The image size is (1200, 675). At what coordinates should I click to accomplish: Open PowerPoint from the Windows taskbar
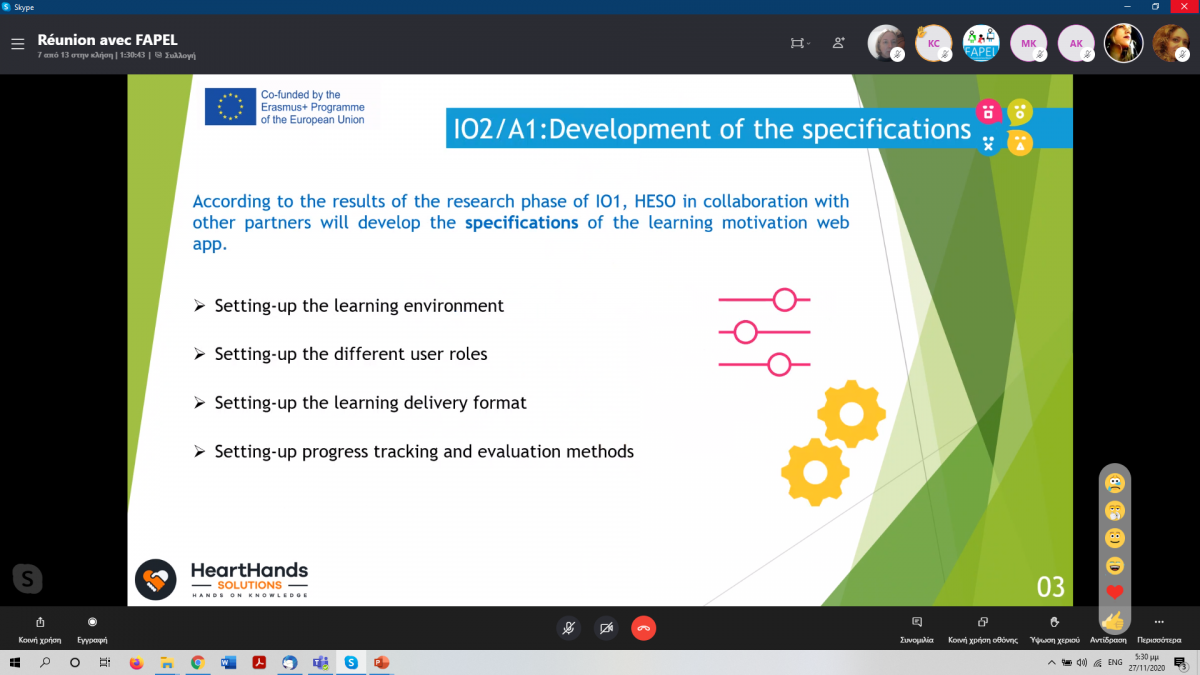[x=380, y=663]
